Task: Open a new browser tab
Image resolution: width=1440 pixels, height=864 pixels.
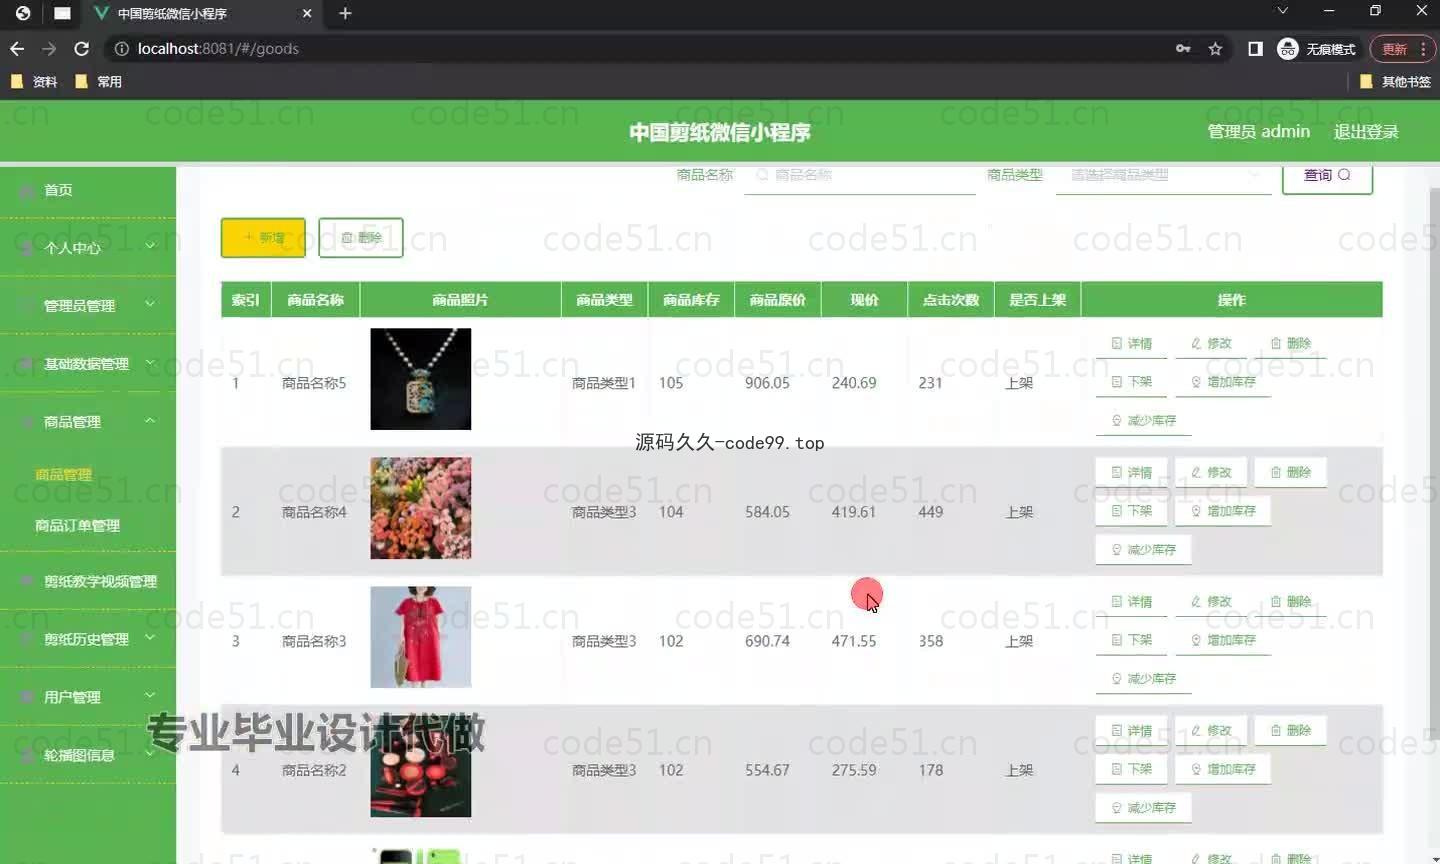Action: point(345,13)
